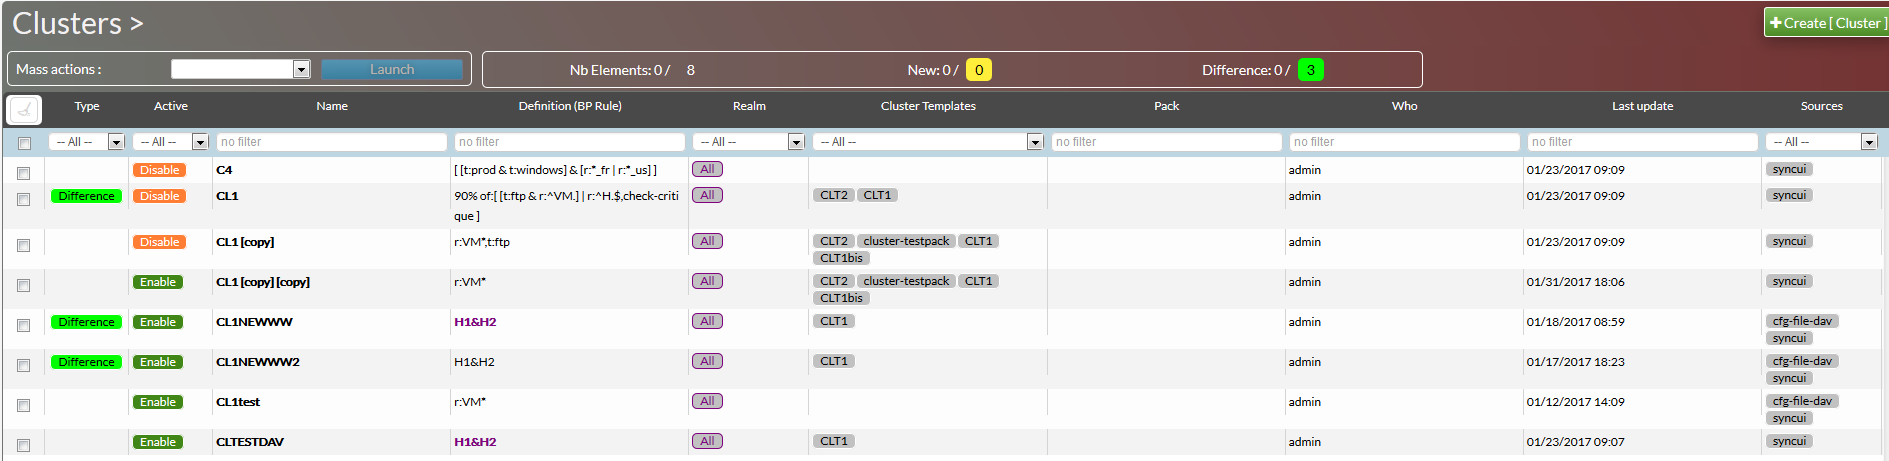Viewport: 1889px width, 461px height.
Task: Click the broom clear-filters icon
Action: [x=24, y=108]
